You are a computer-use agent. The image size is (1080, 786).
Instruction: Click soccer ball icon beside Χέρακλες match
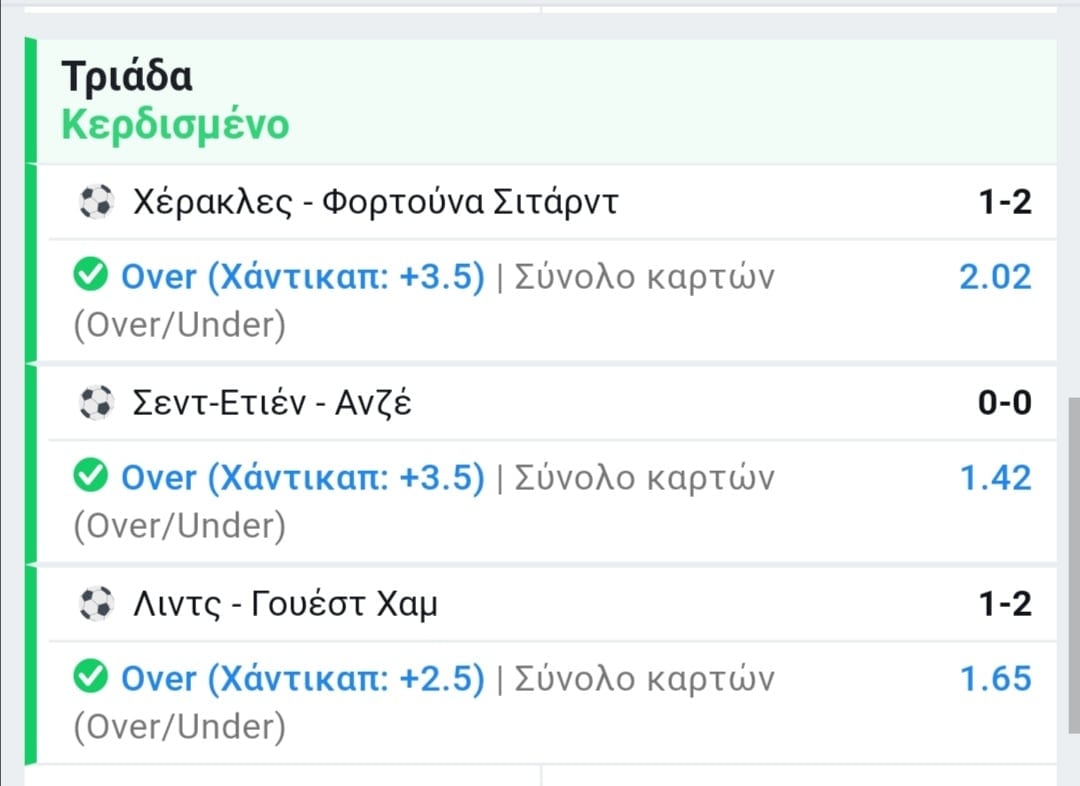click(96, 203)
